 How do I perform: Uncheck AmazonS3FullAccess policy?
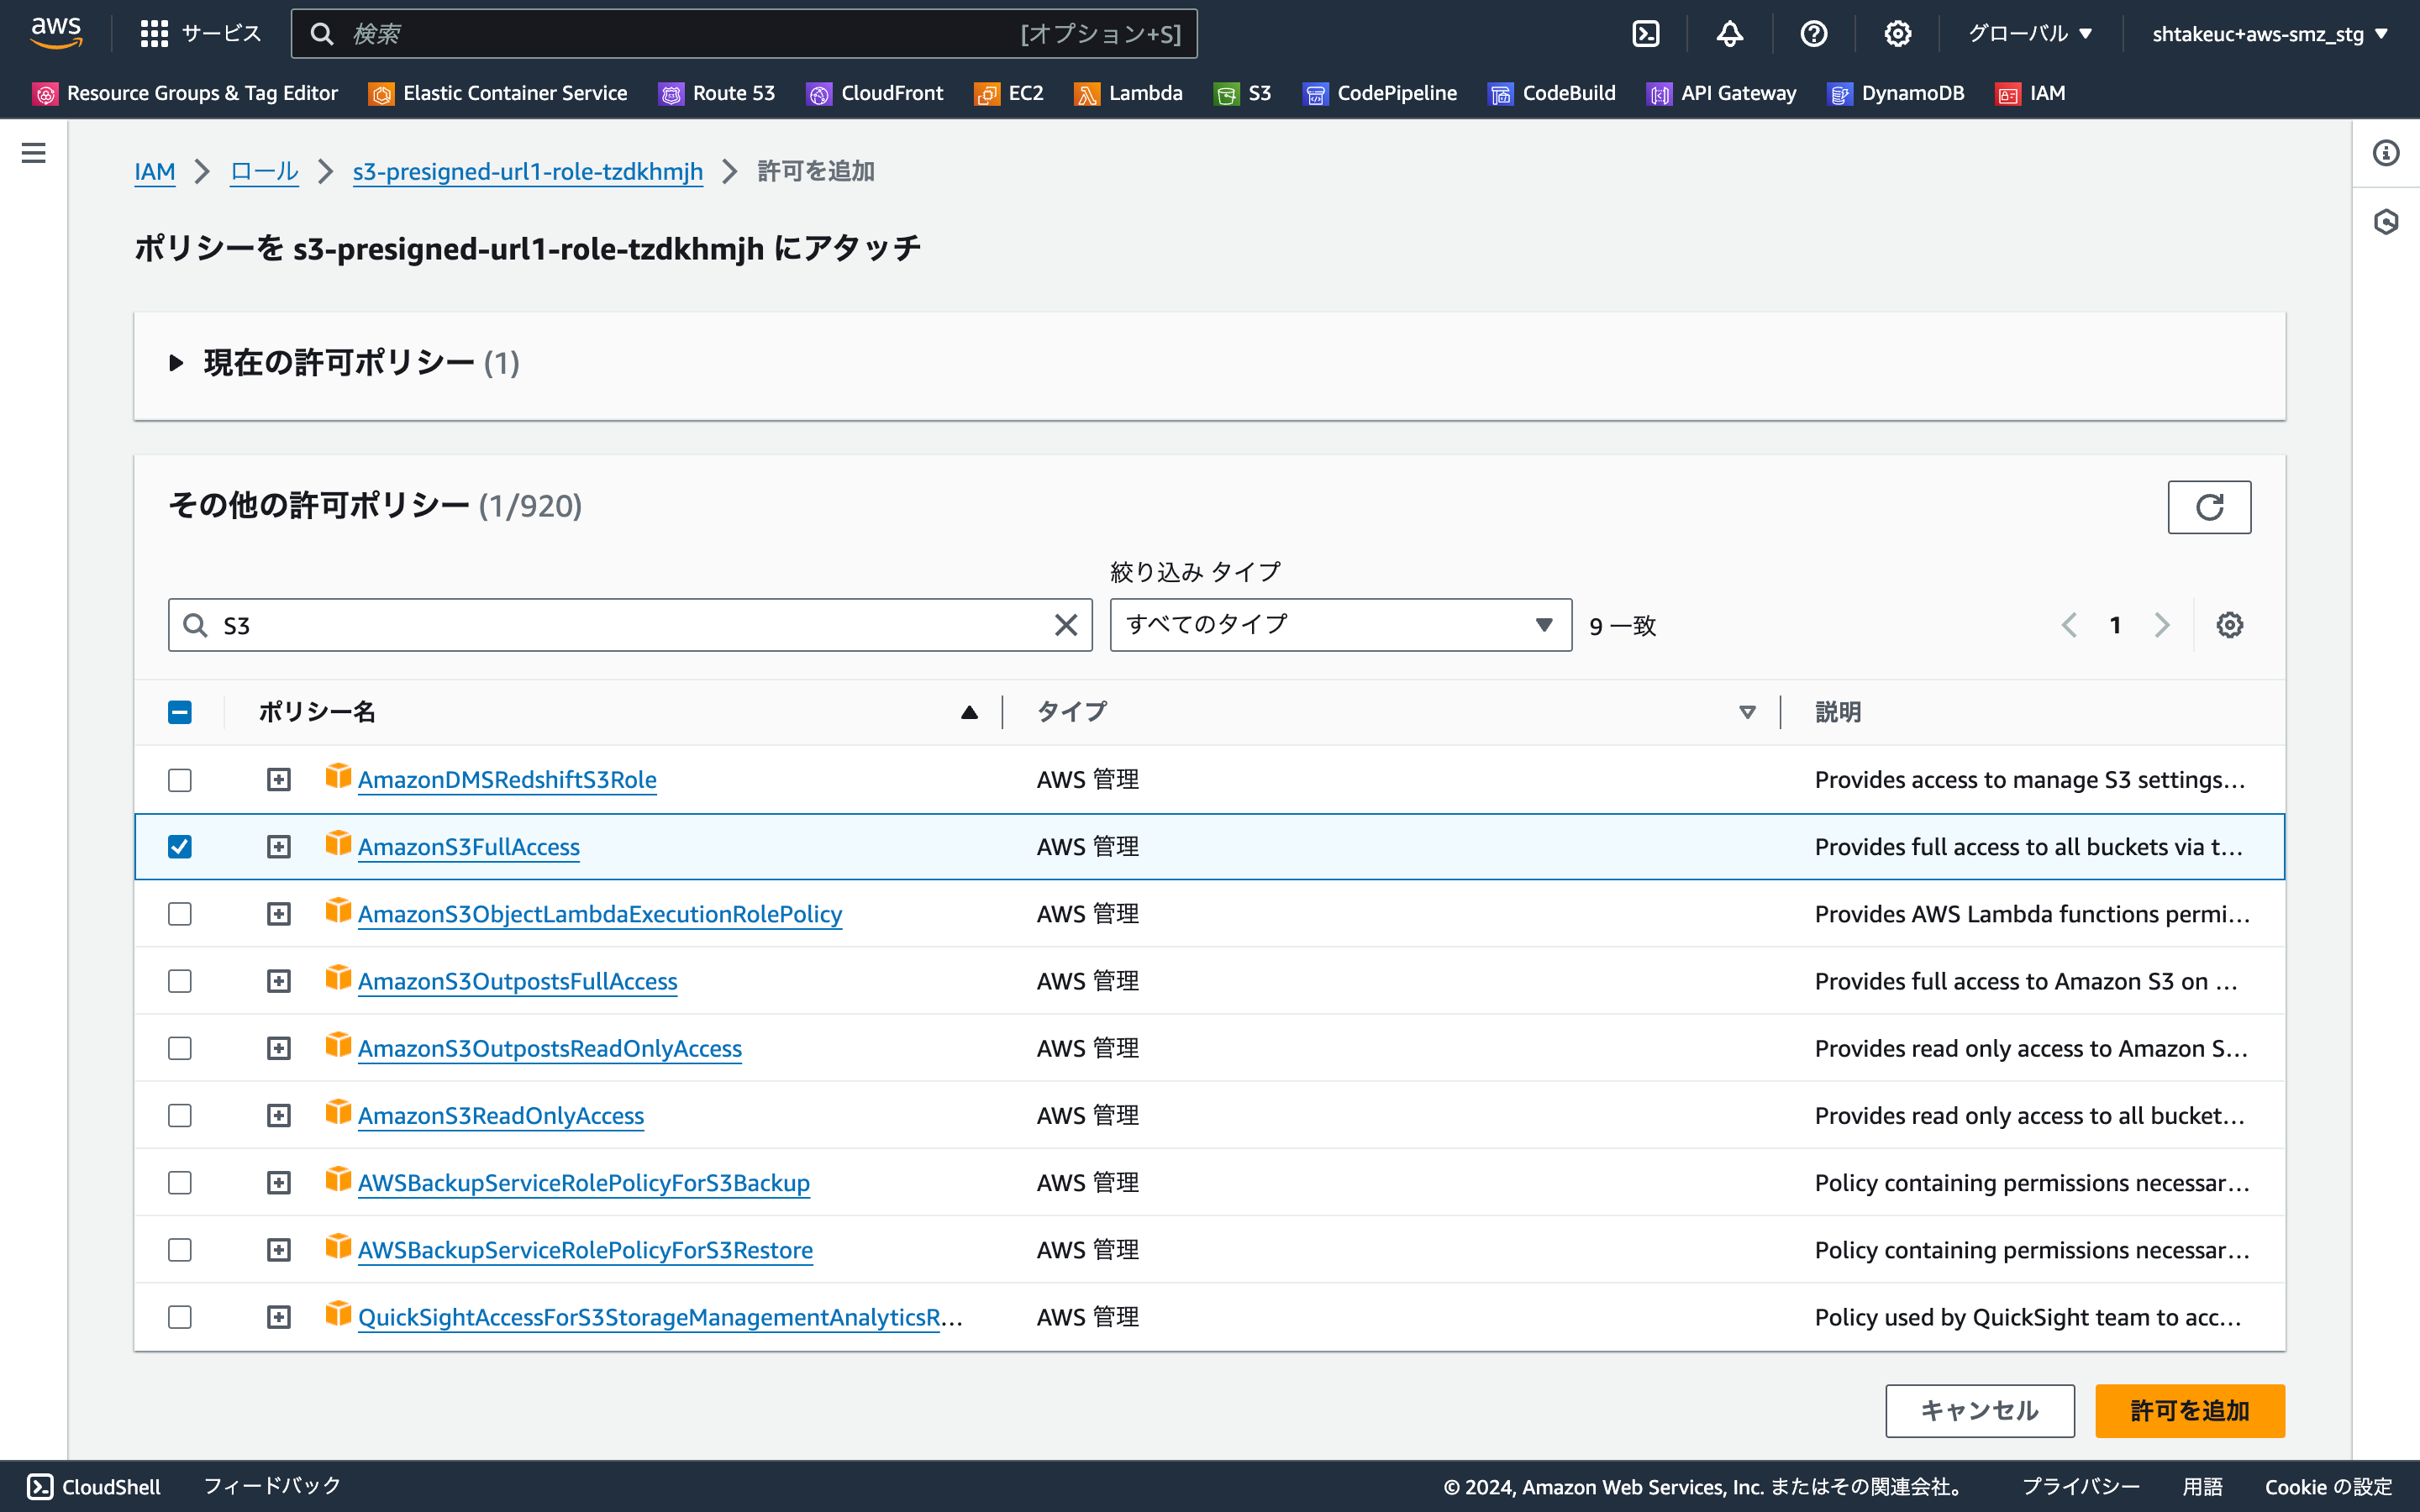(180, 847)
